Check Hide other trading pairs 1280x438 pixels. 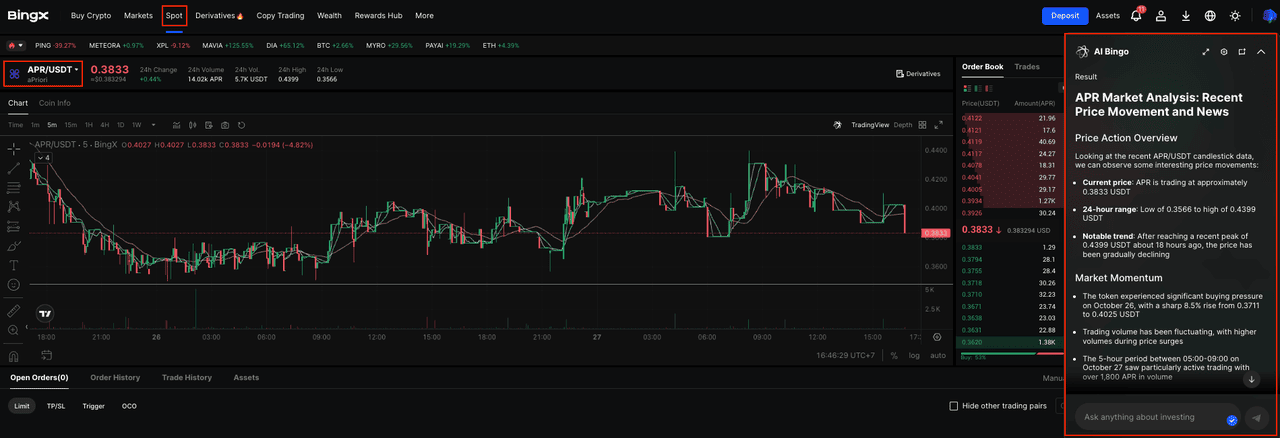coord(954,406)
